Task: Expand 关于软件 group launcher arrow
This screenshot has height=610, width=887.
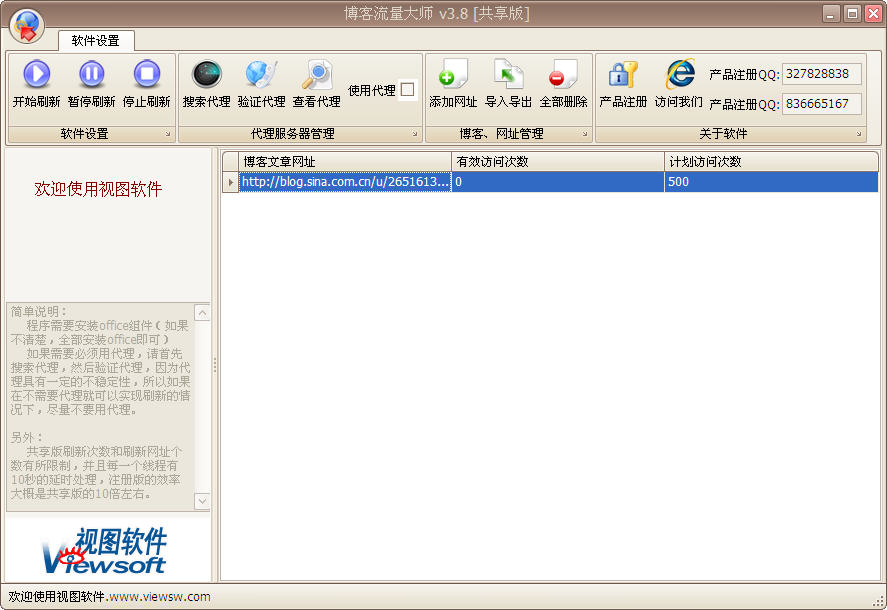Action: (x=859, y=134)
